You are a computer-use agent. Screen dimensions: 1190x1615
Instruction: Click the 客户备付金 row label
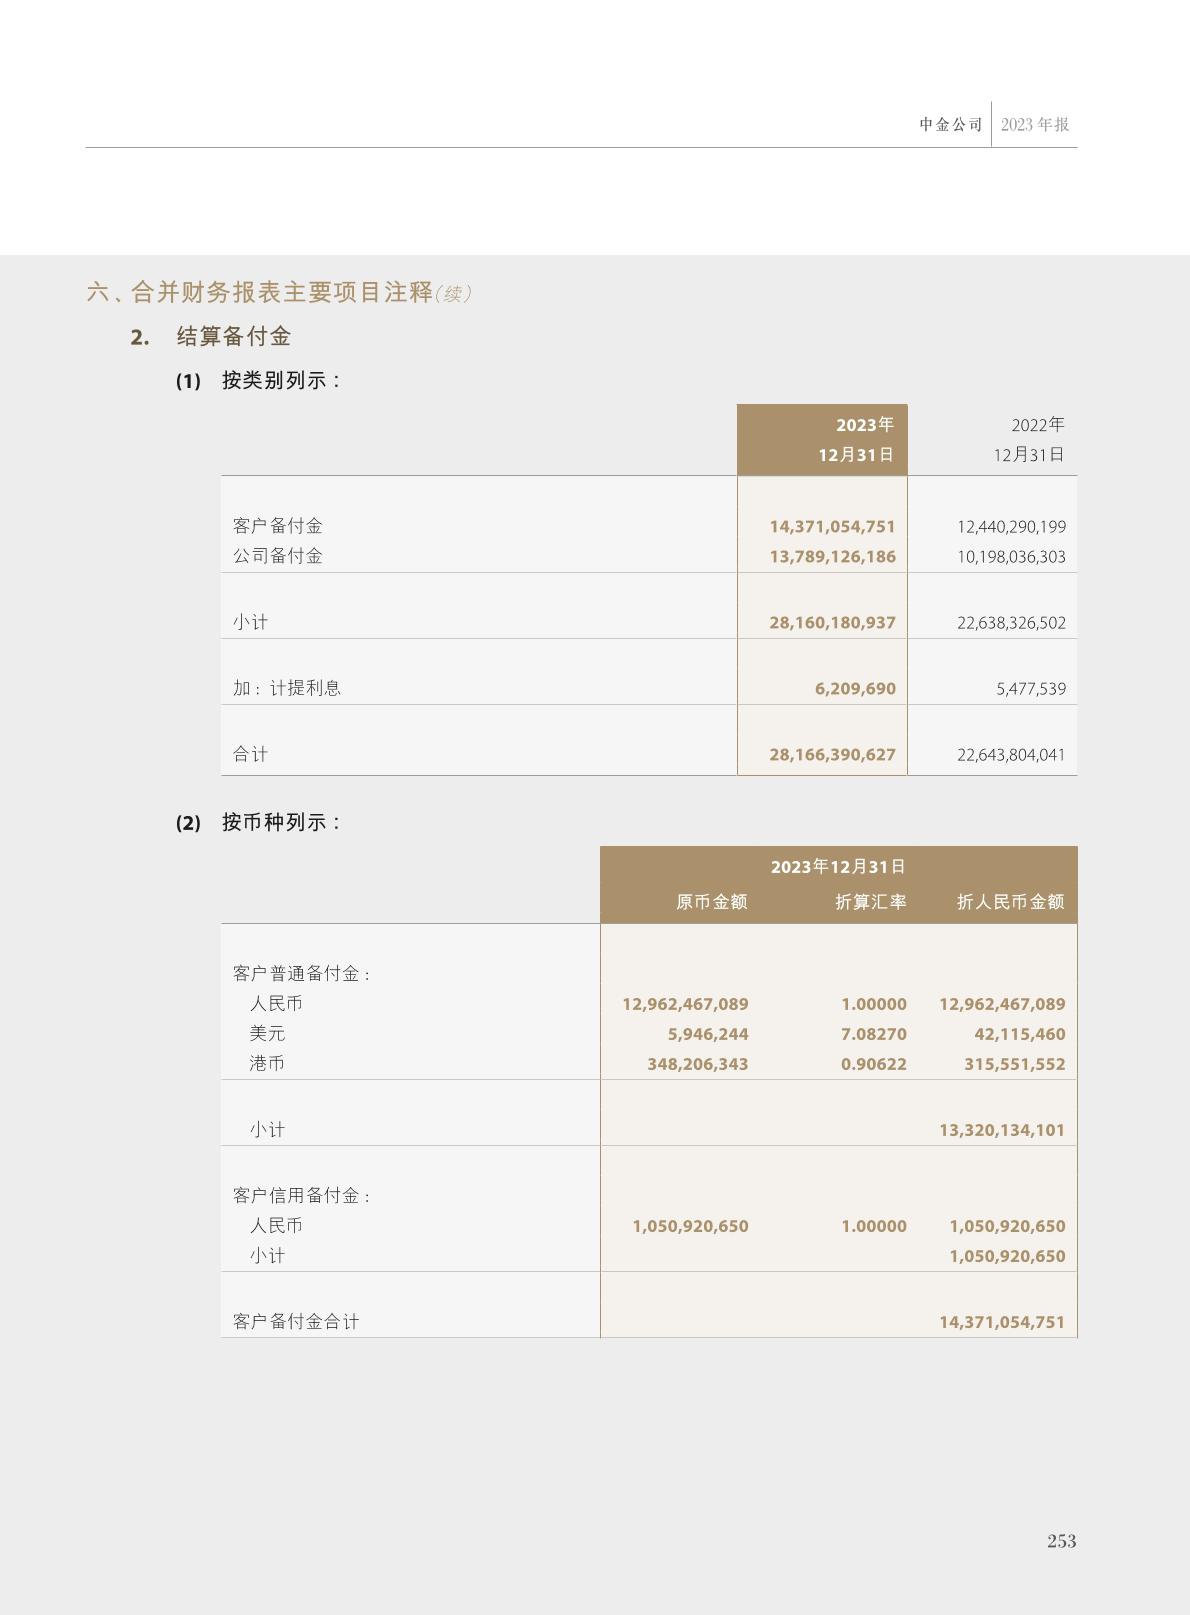[x=278, y=526]
